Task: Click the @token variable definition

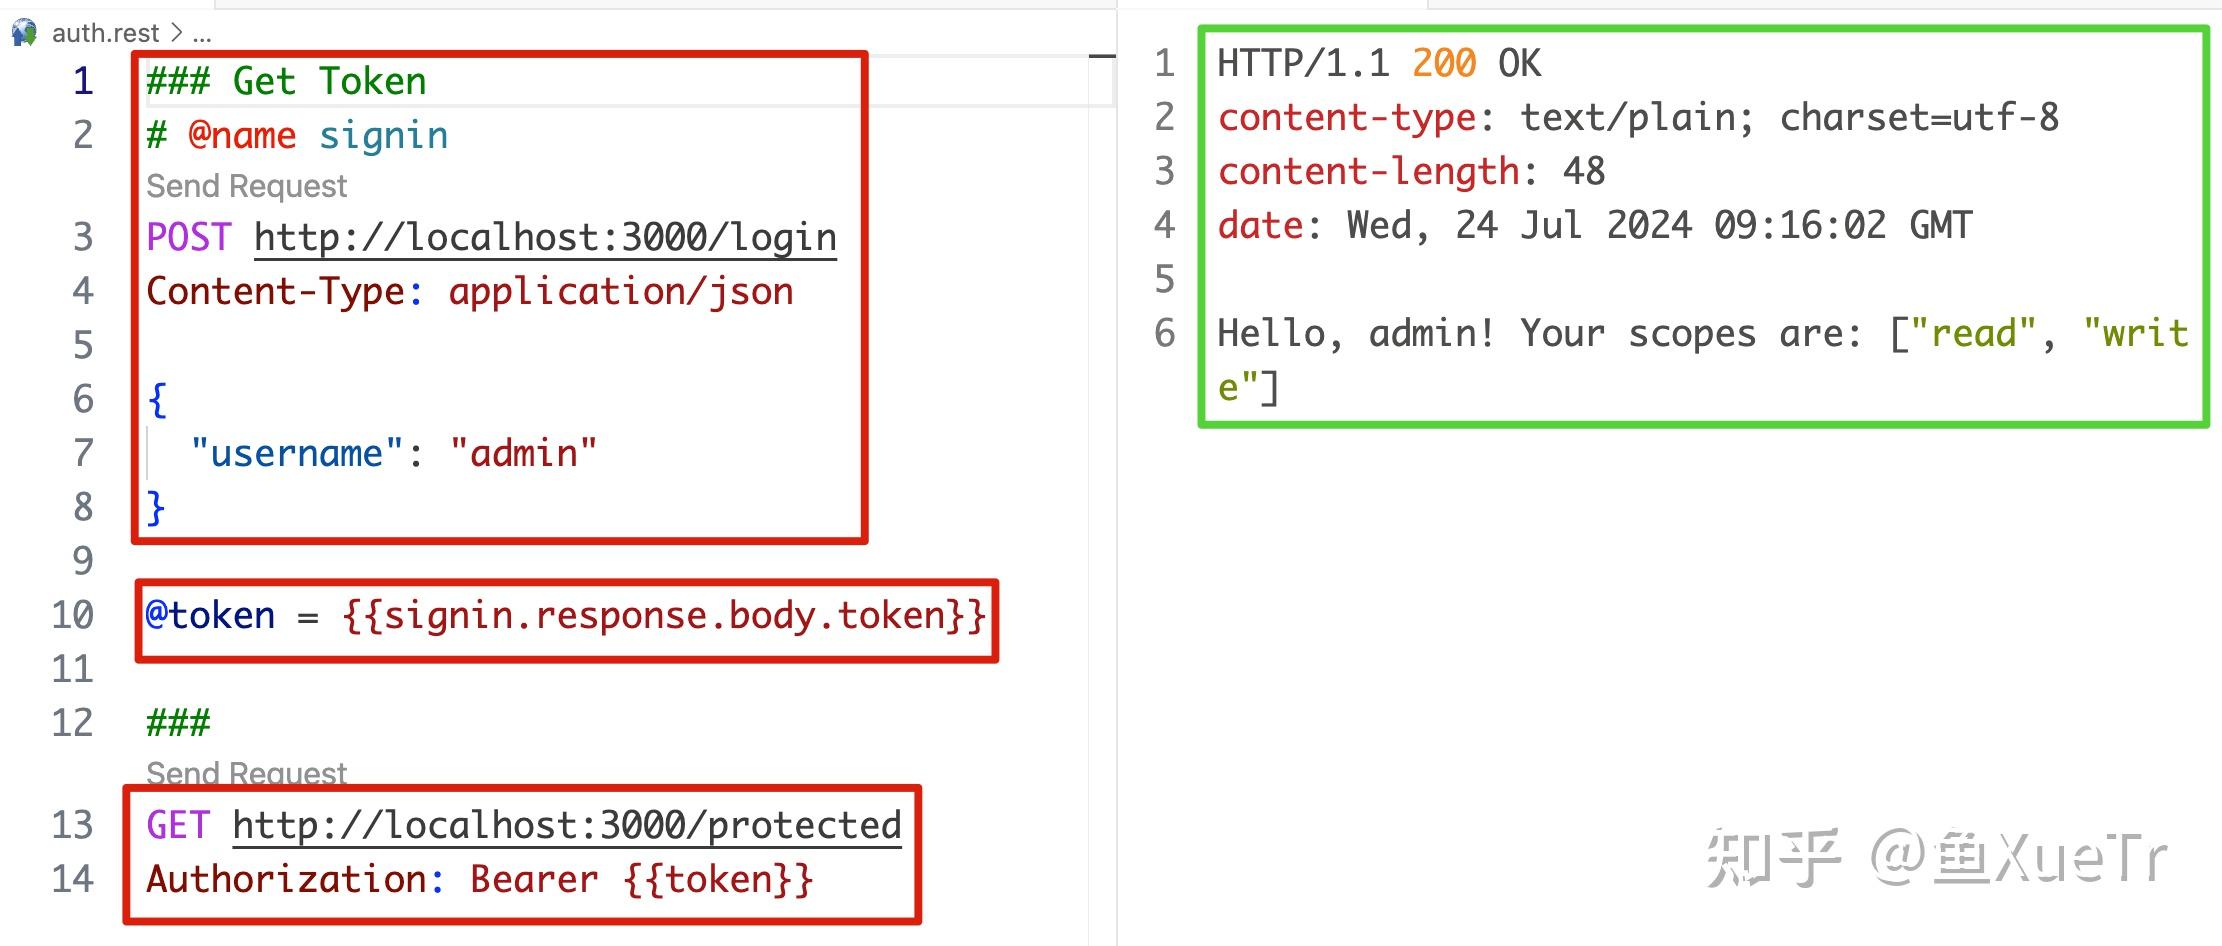Action: click(x=210, y=615)
